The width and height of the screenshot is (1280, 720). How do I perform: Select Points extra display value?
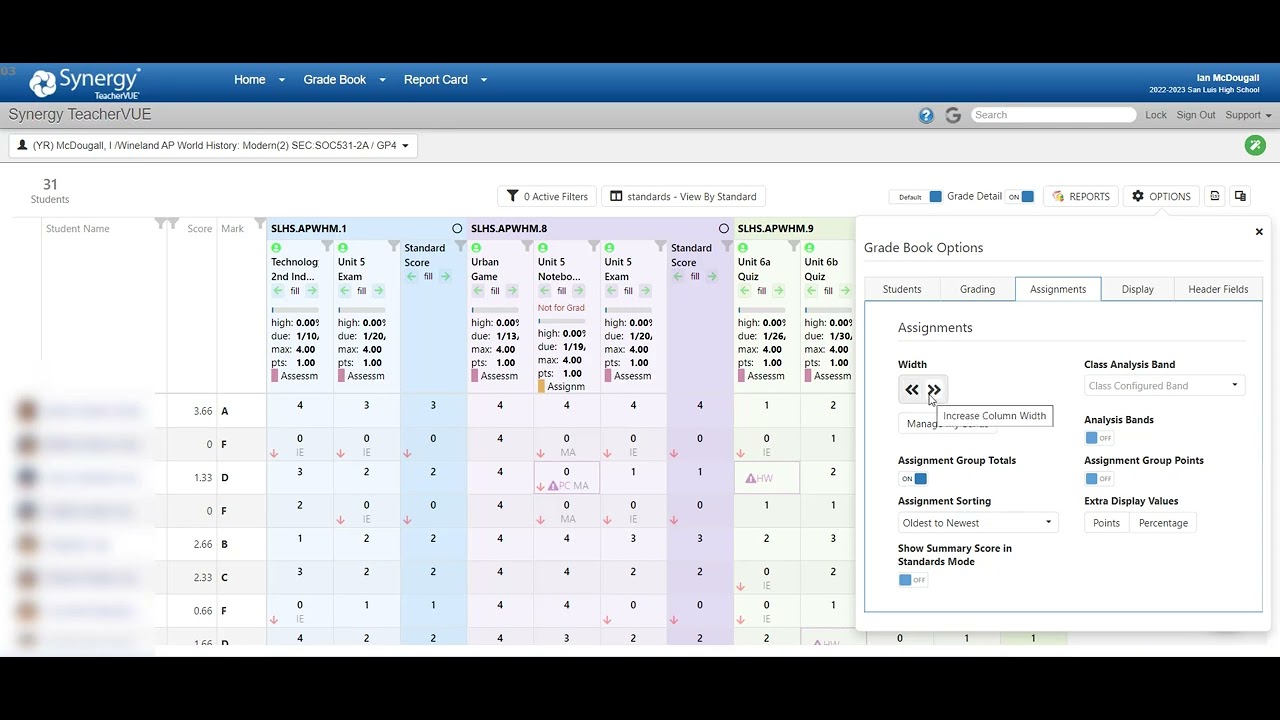pyautogui.click(x=1106, y=523)
